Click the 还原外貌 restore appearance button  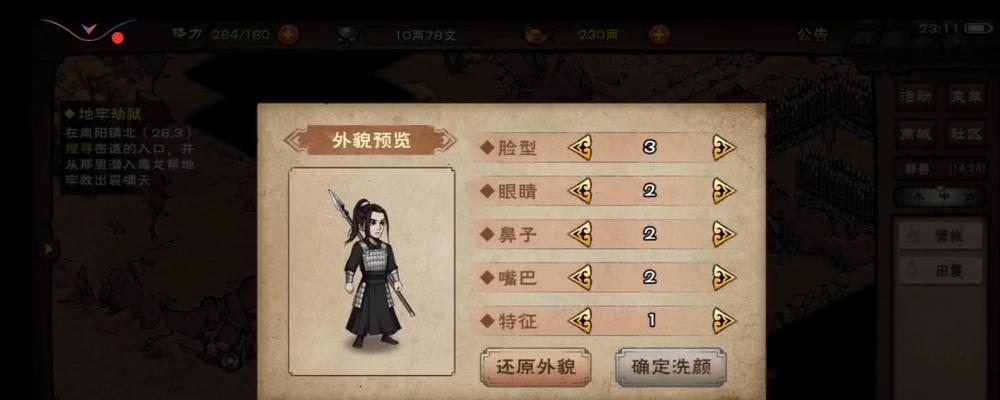536,367
